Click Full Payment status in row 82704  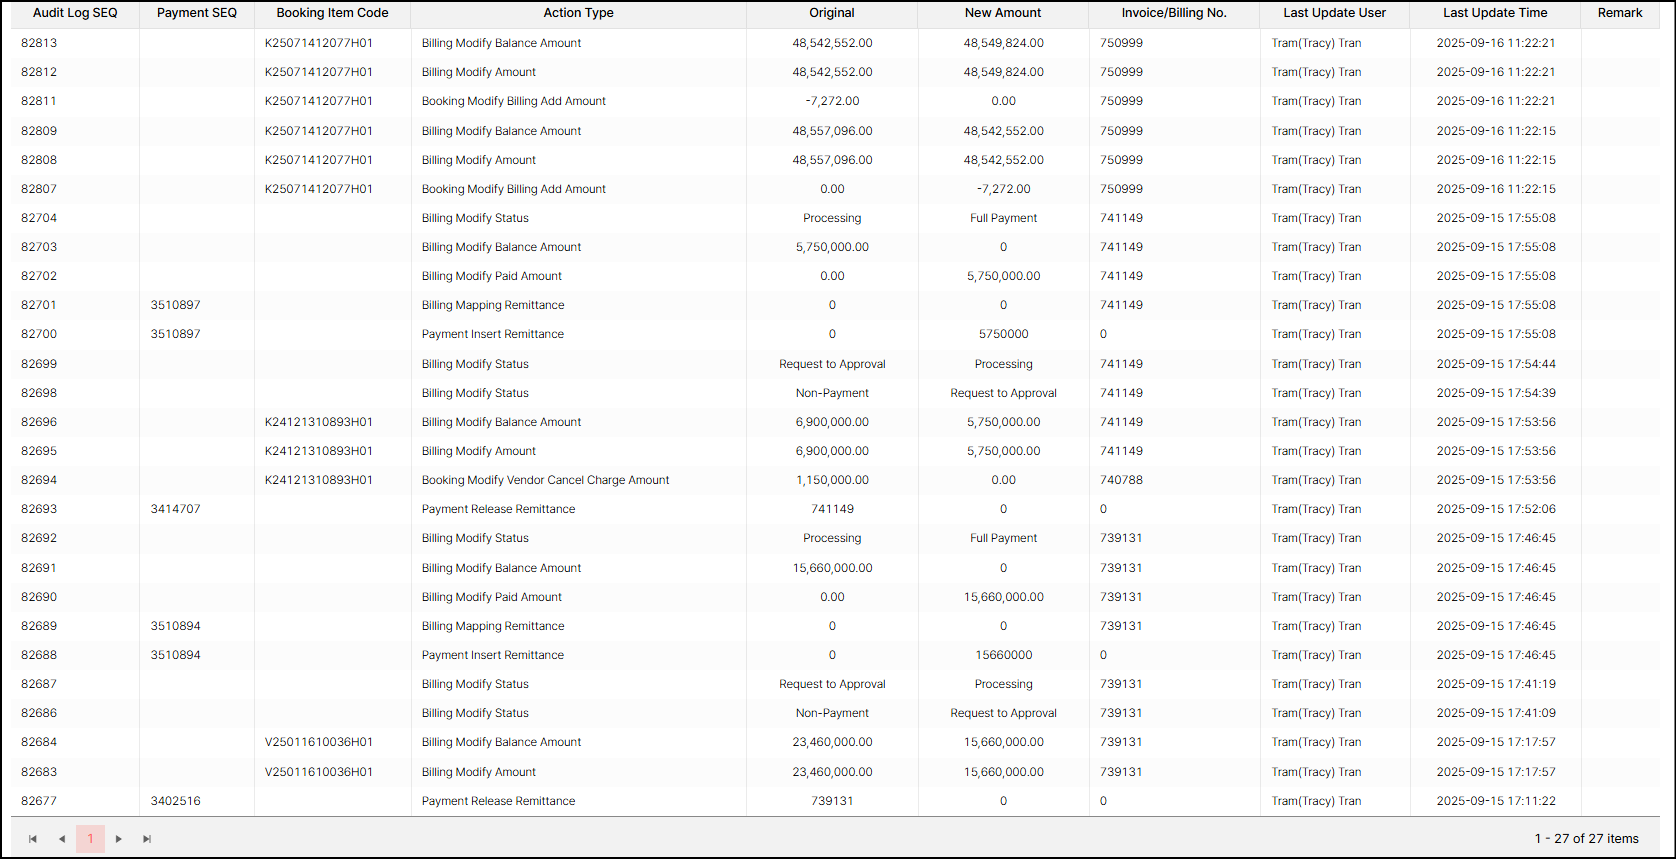pyautogui.click(x=1003, y=218)
